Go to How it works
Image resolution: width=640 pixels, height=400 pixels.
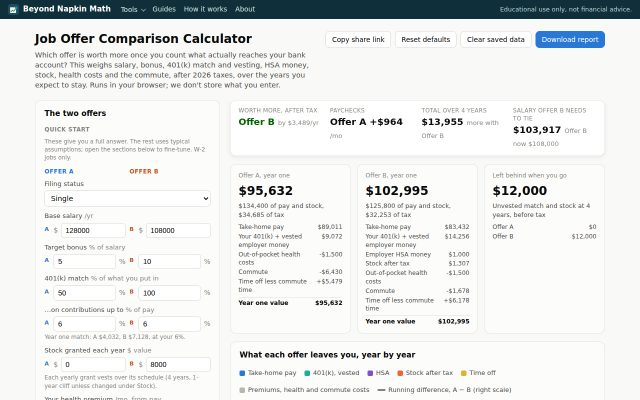[x=205, y=9]
